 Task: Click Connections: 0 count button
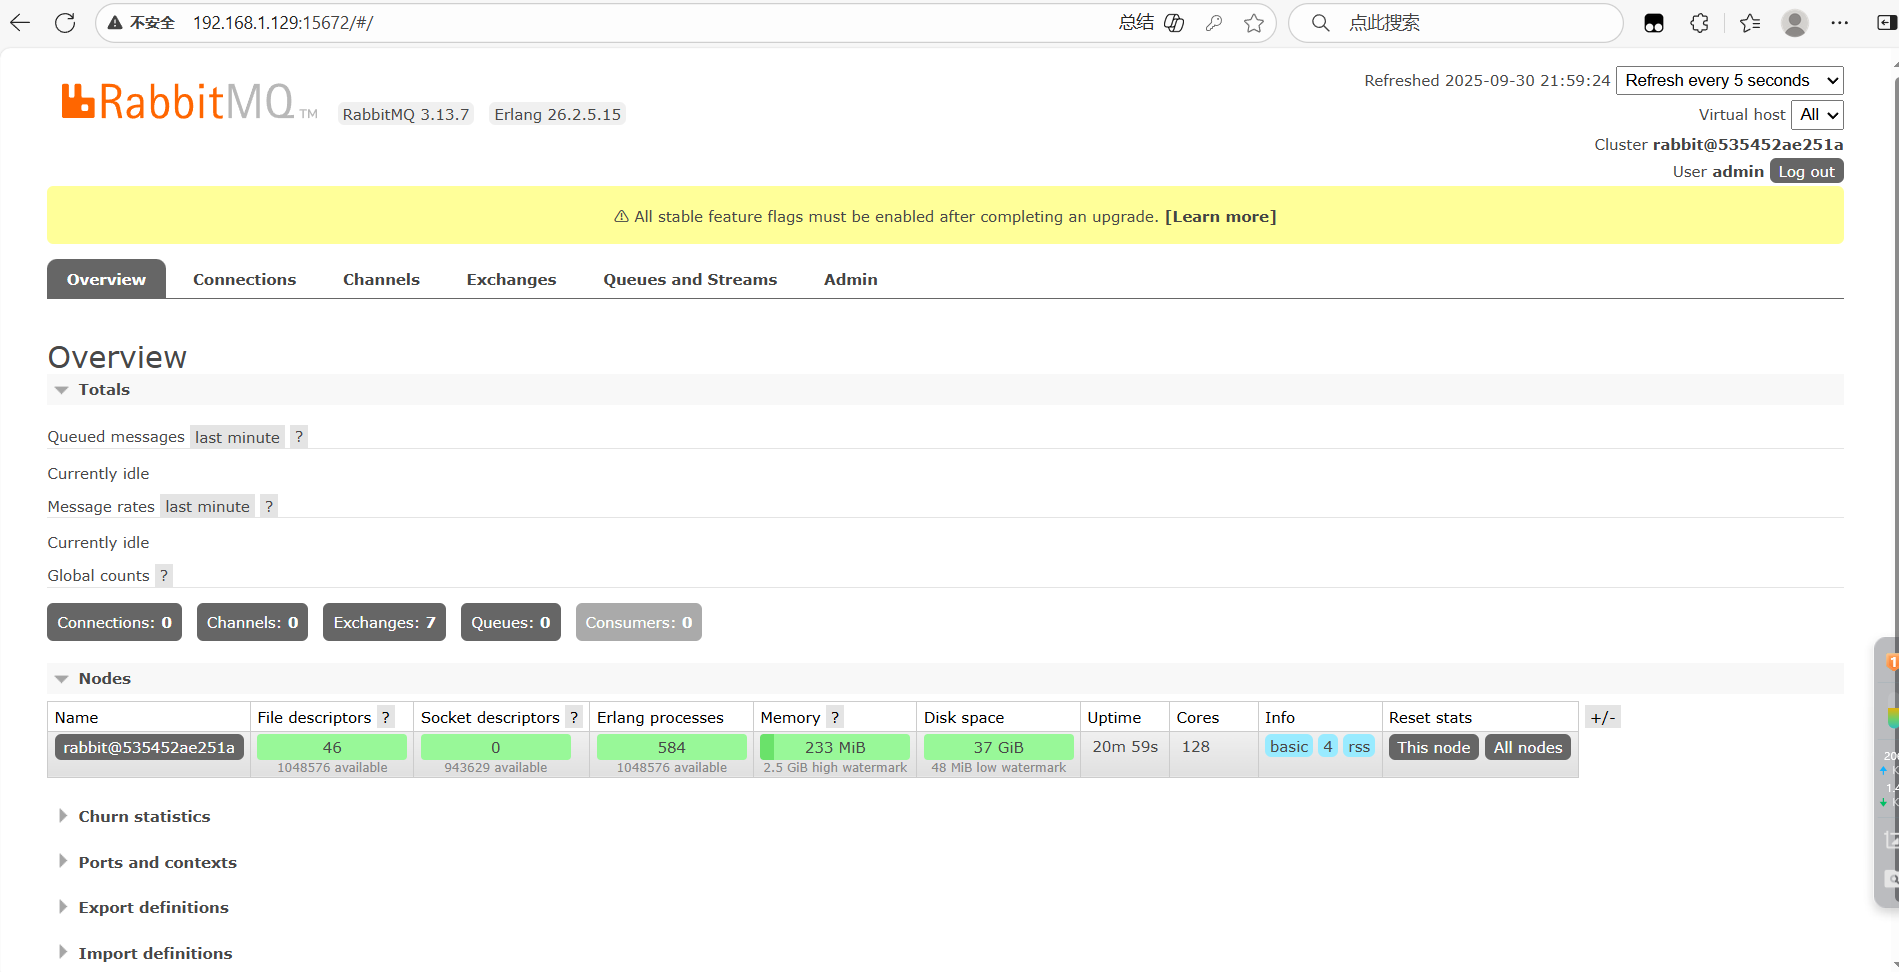coord(114,622)
